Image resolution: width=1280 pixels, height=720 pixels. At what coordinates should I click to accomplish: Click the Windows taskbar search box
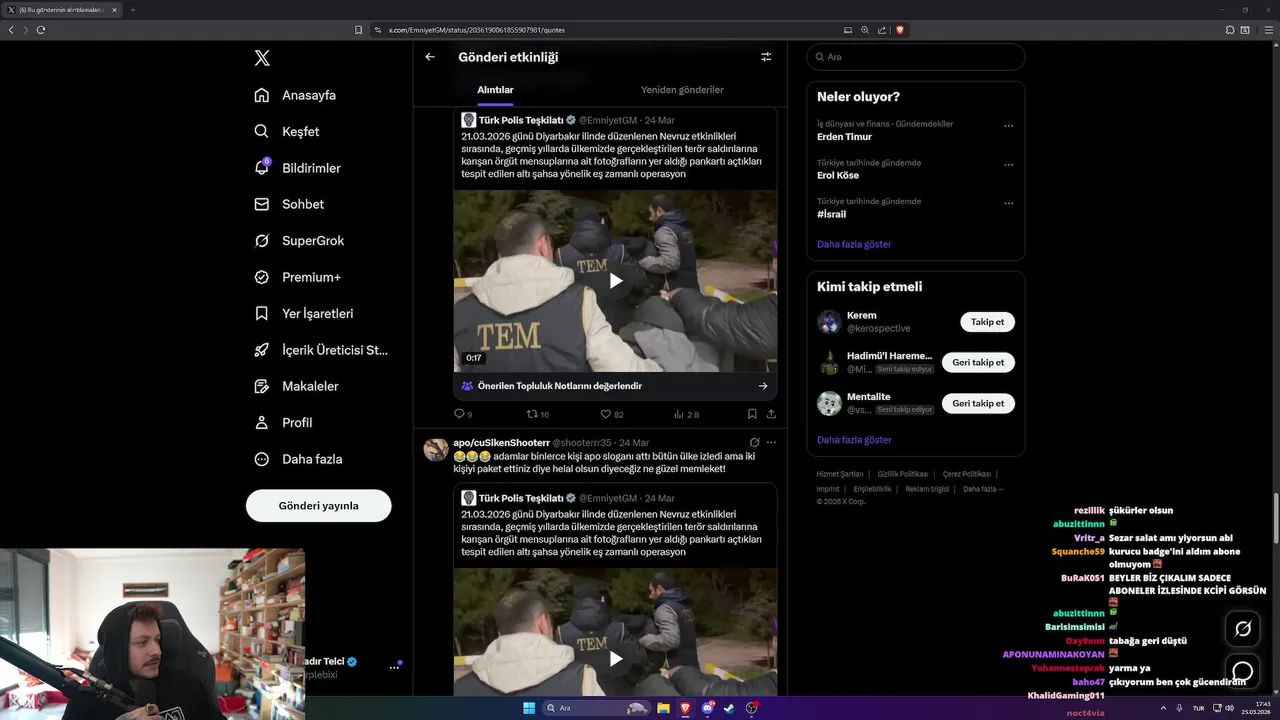(x=597, y=708)
